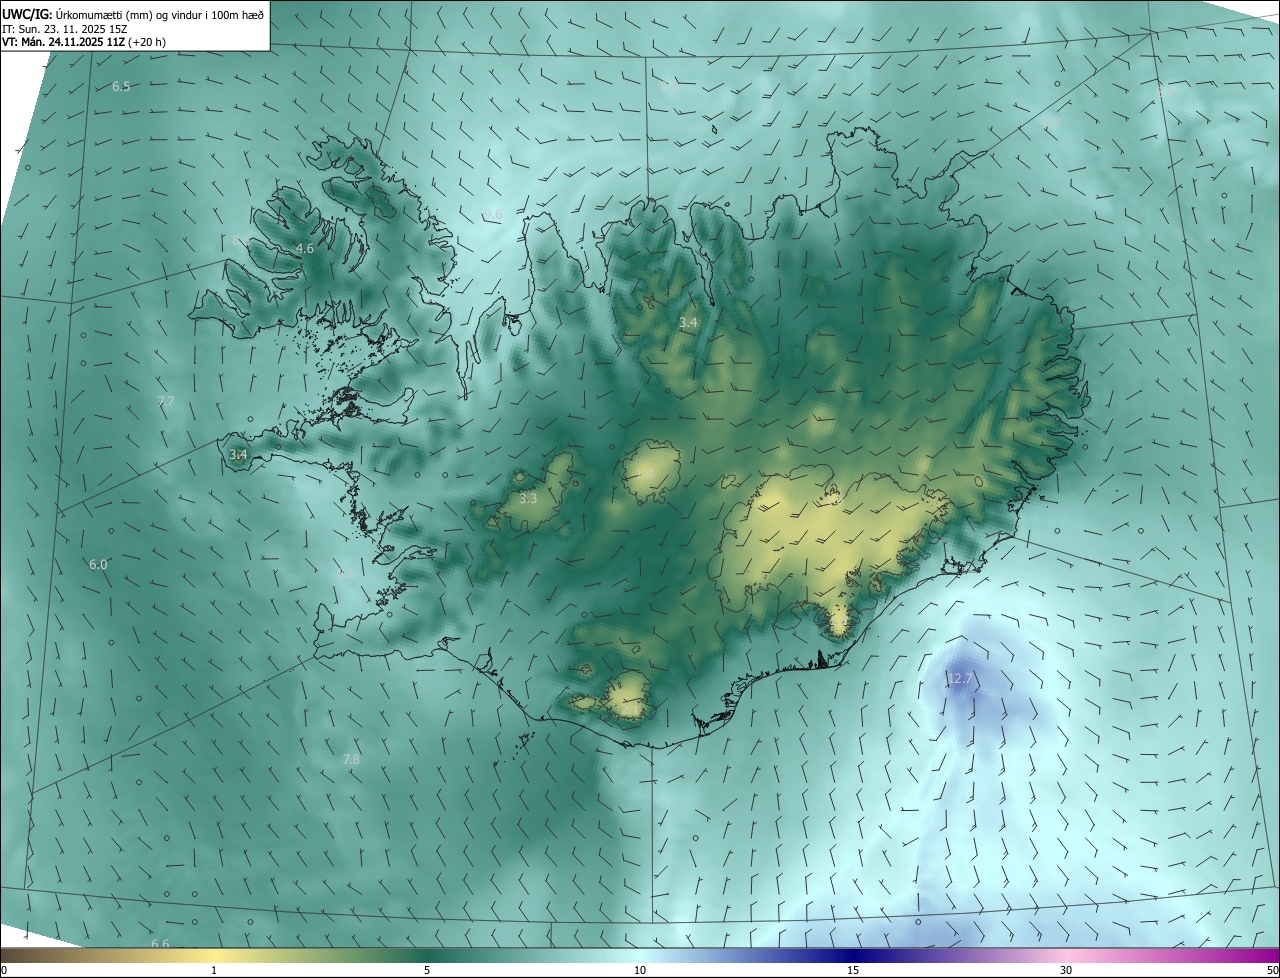The width and height of the screenshot is (1280, 978).
Task: Click the '6.0' value label
Action: click(98, 564)
